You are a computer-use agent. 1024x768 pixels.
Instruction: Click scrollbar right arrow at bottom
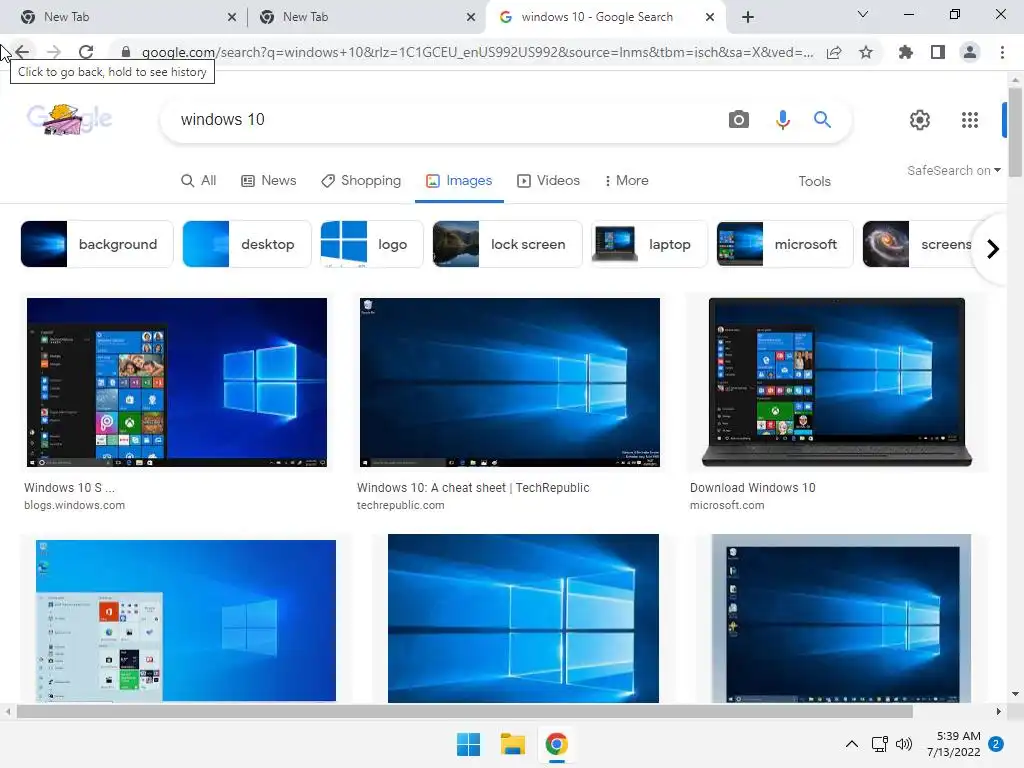point(999,711)
